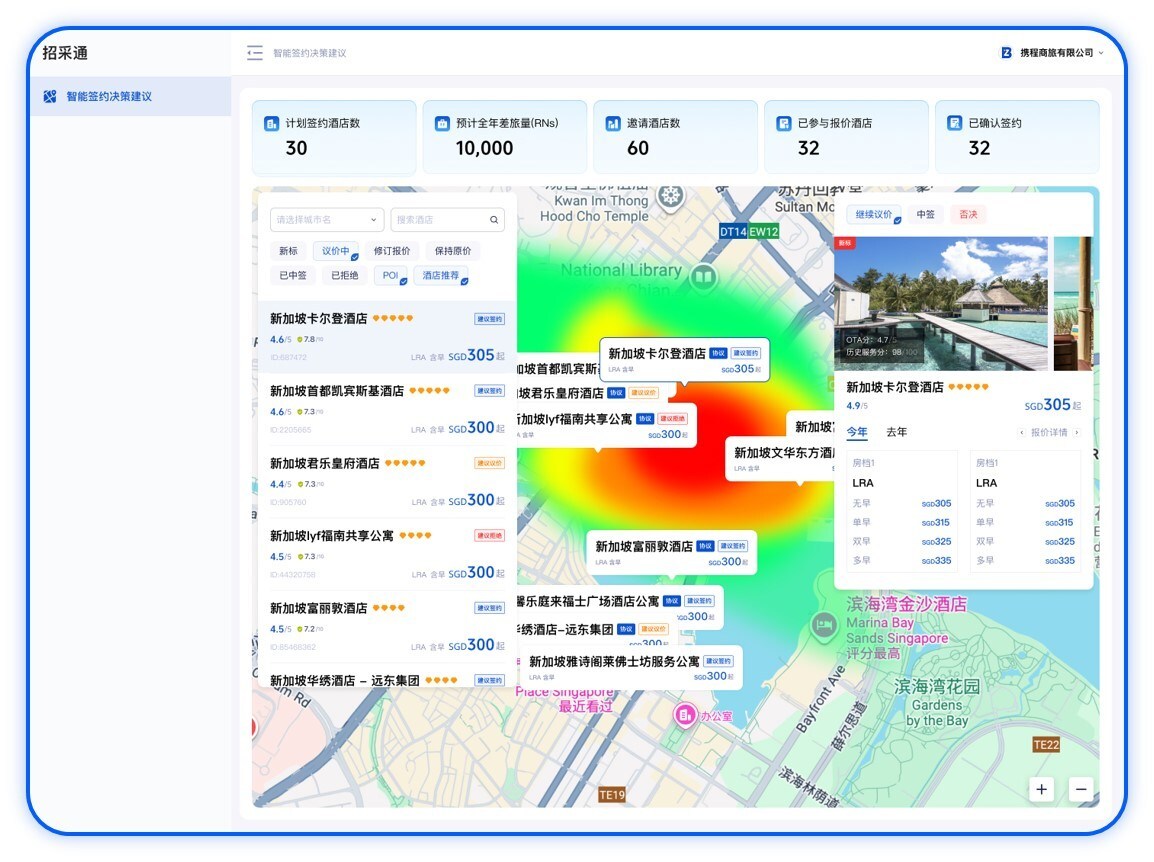1154x862 pixels.
Task: Click the search magnifier icon in hotel search
Action: (x=494, y=220)
